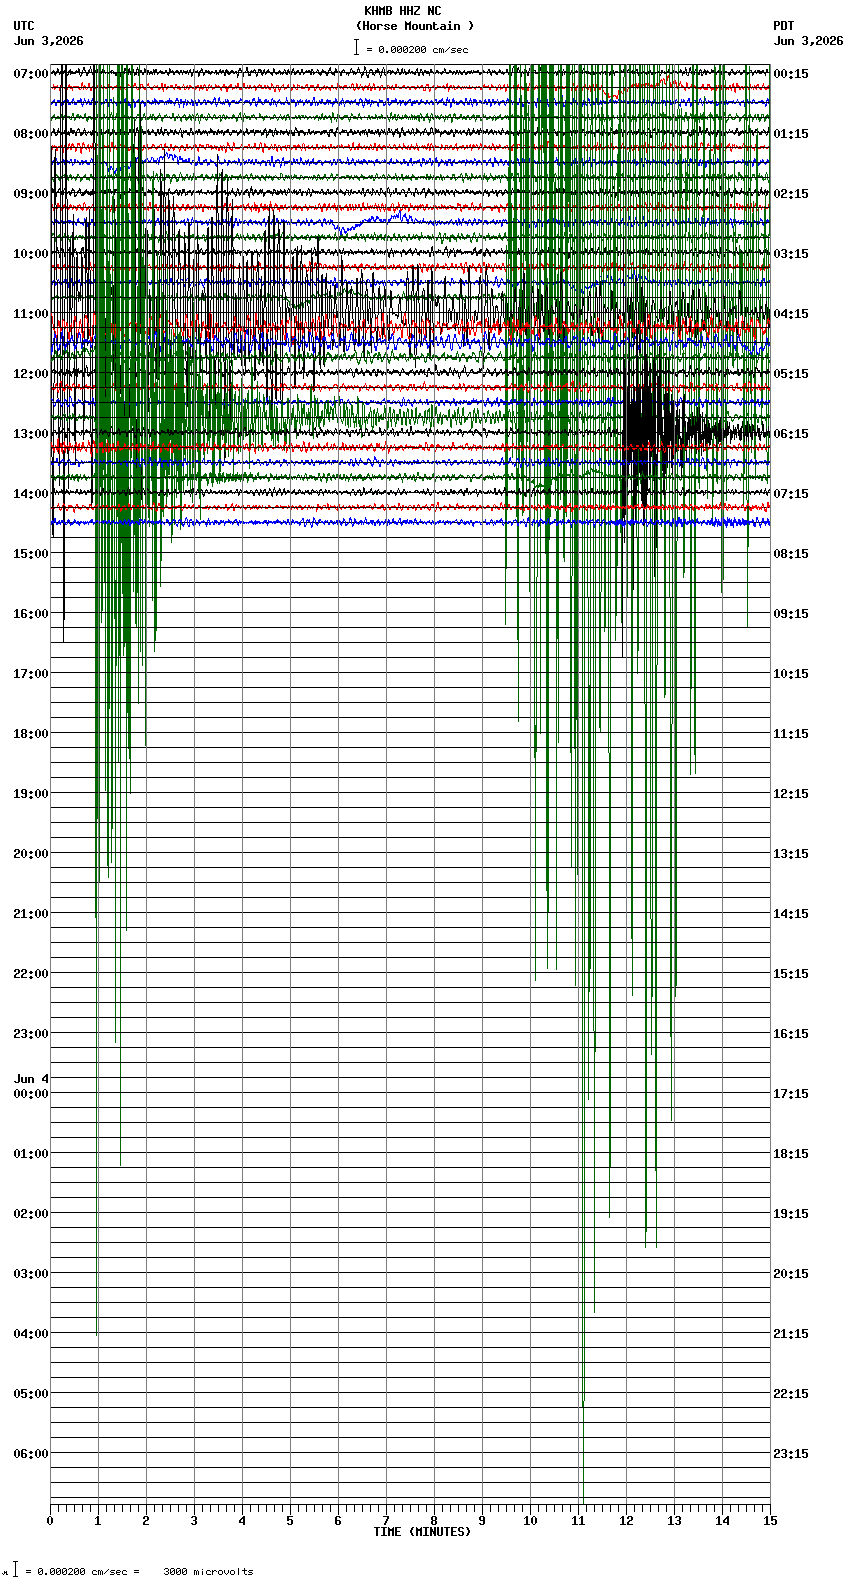Click the 09:00 UTC time label

(31, 194)
